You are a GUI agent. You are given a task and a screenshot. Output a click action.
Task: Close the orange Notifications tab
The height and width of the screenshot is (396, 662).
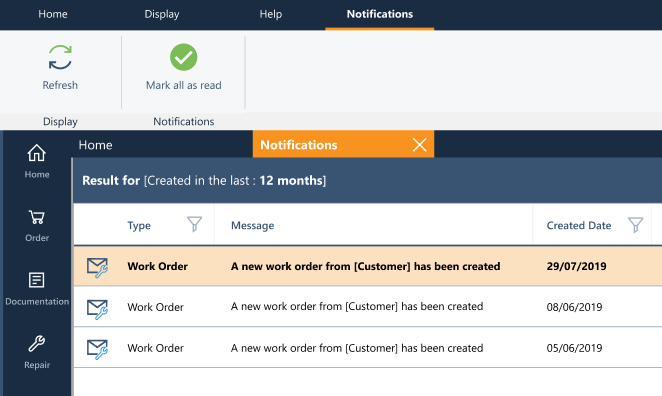pyautogui.click(x=419, y=145)
